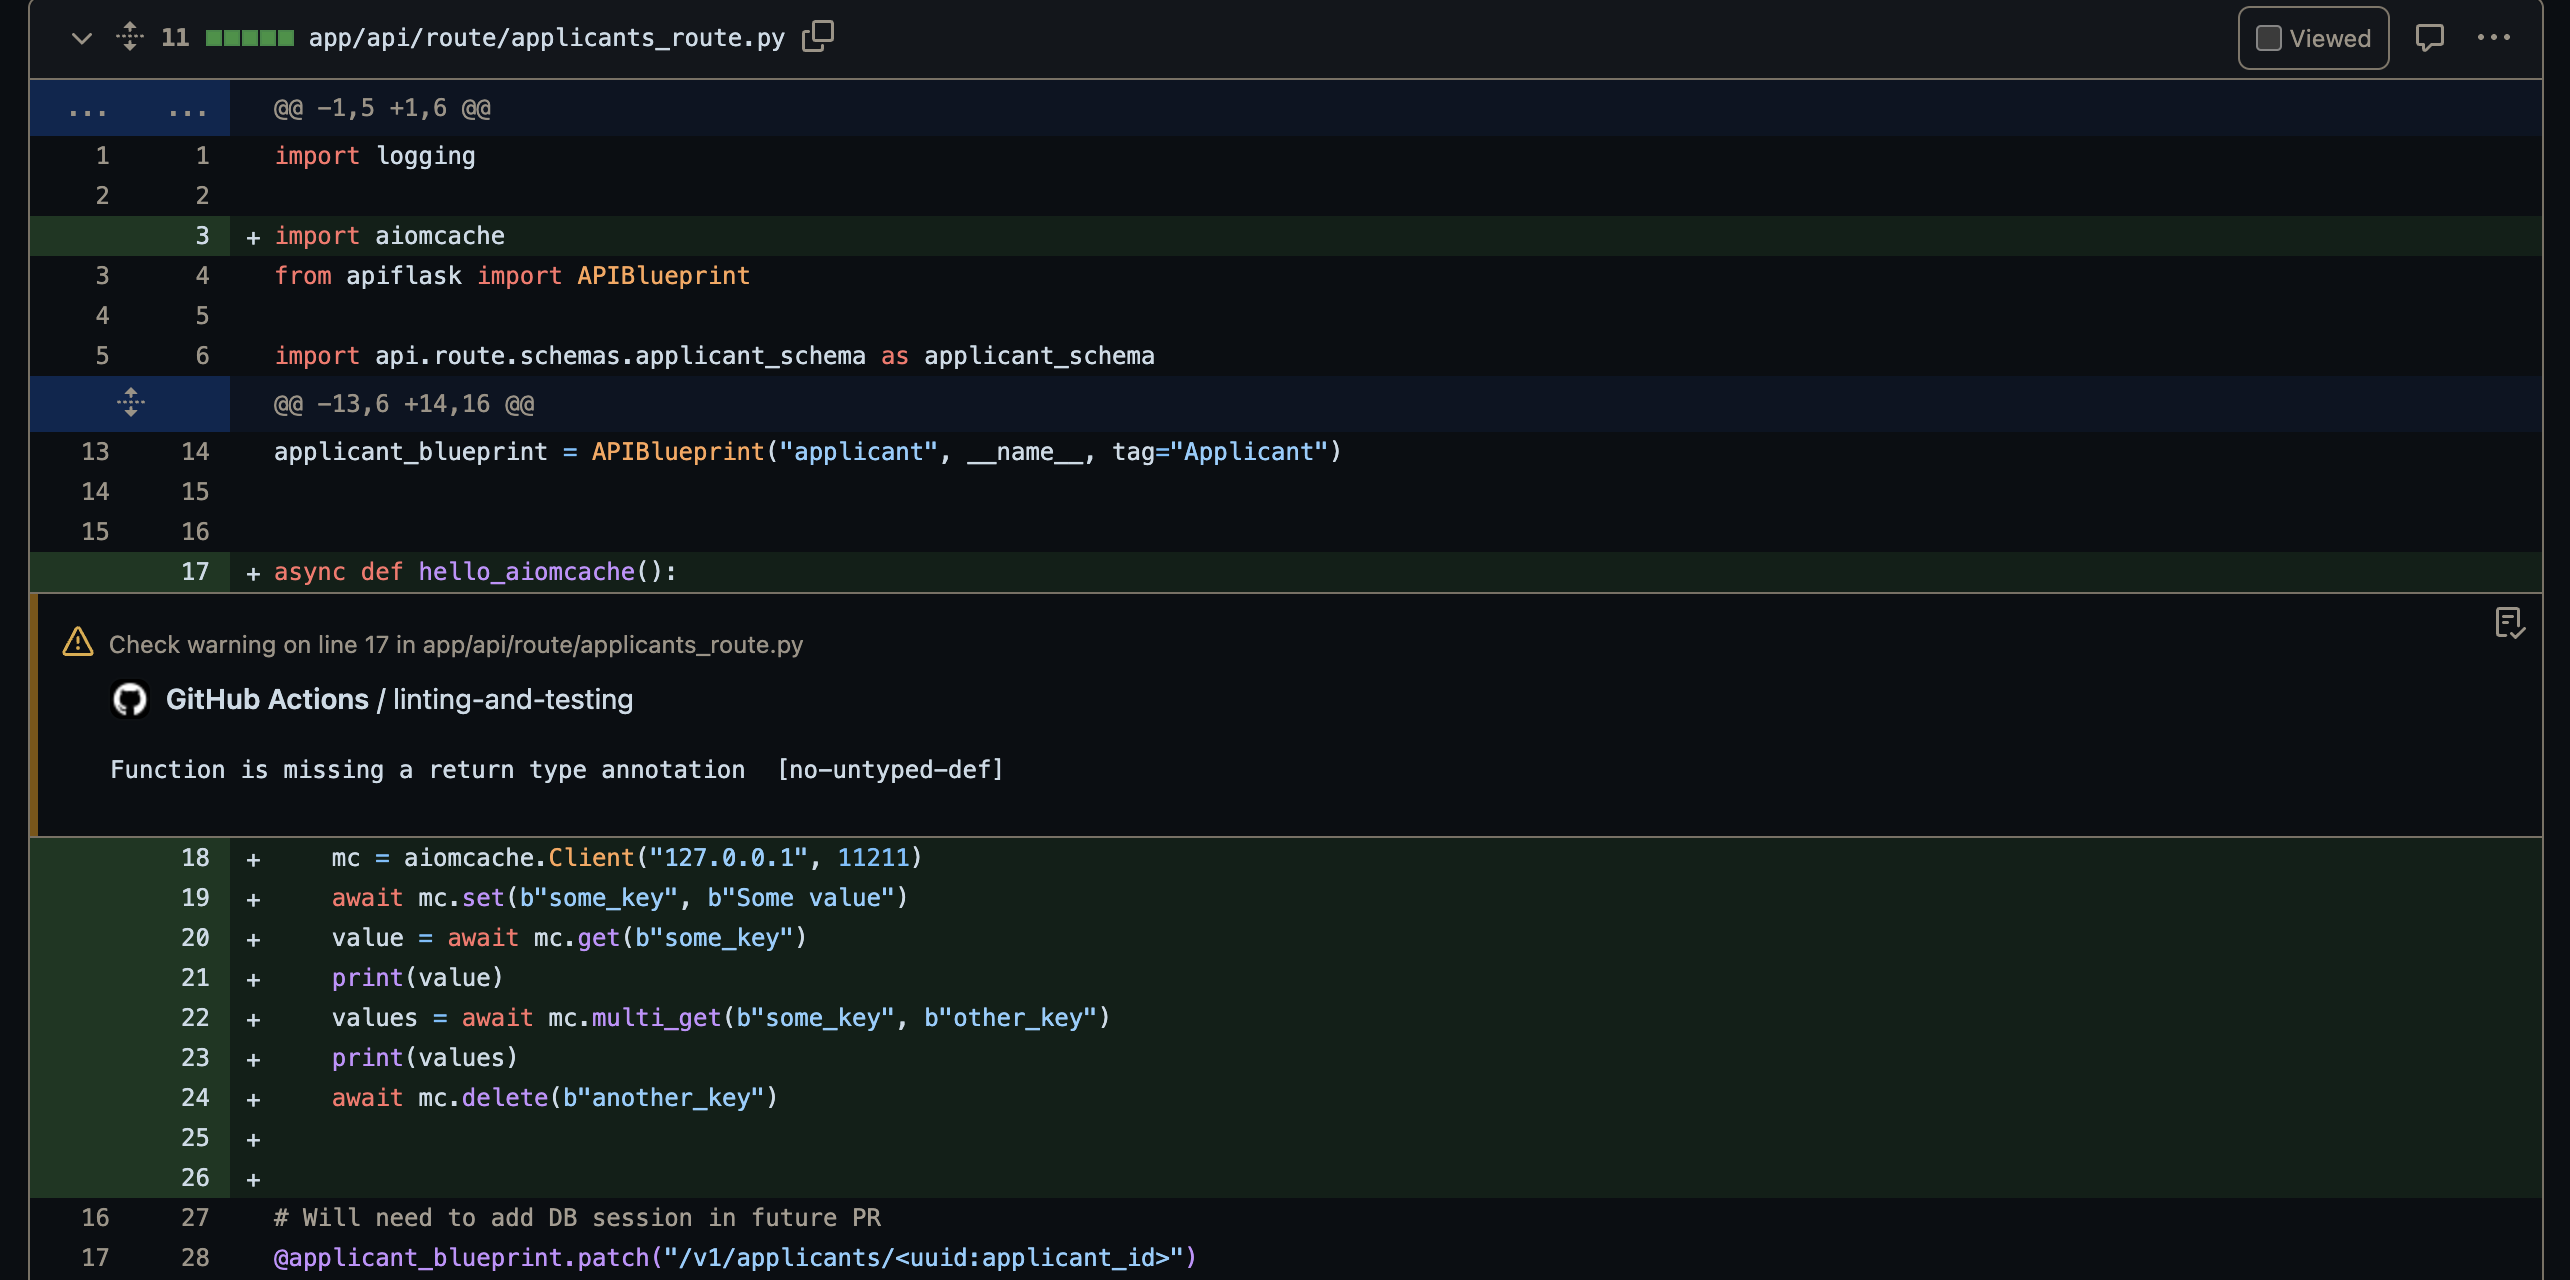
Task: Select line number 28 in diff
Action: (x=195, y=1257)
